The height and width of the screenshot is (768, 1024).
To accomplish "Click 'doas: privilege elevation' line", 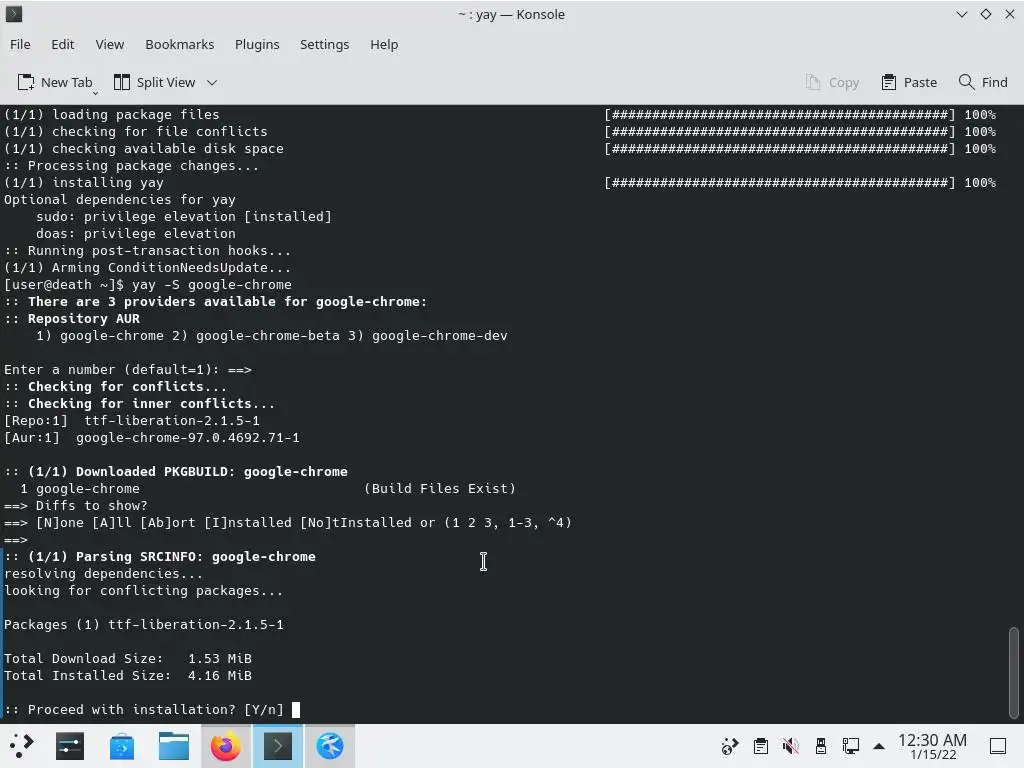I will (136, 234).
